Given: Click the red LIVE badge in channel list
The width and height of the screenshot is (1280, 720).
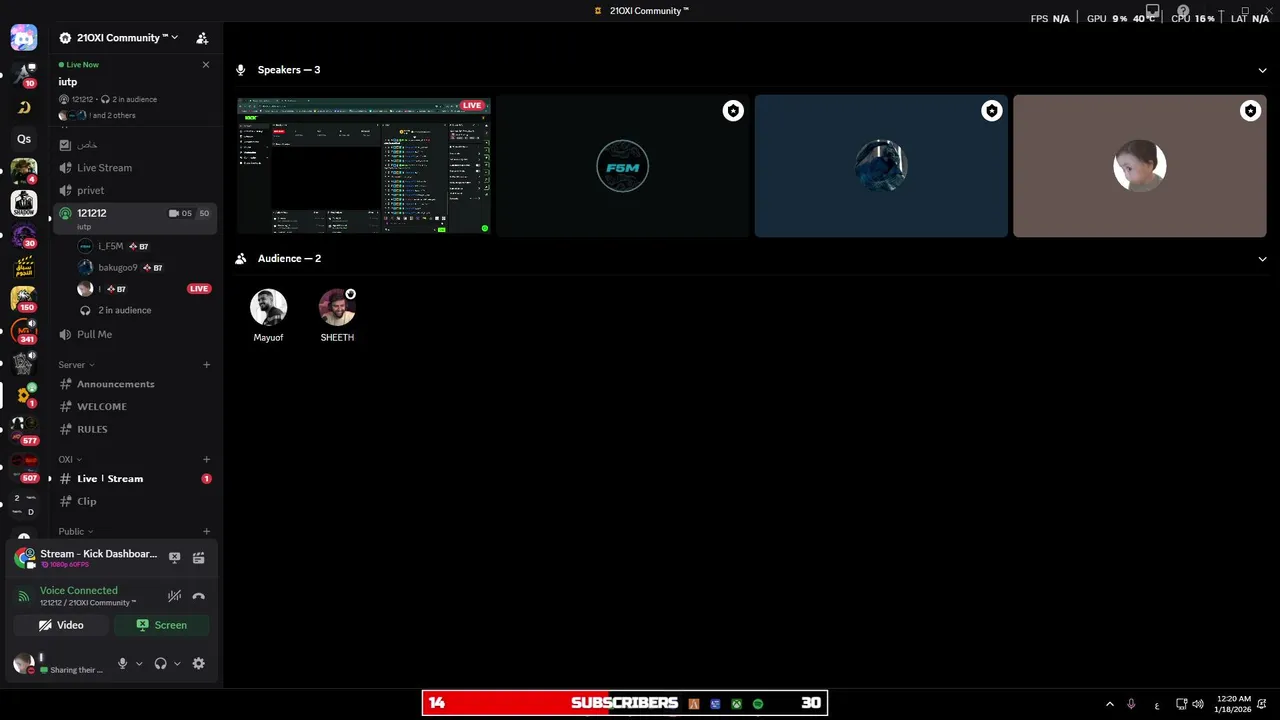Looking at the screenshot, I should (x=199, y=289).
